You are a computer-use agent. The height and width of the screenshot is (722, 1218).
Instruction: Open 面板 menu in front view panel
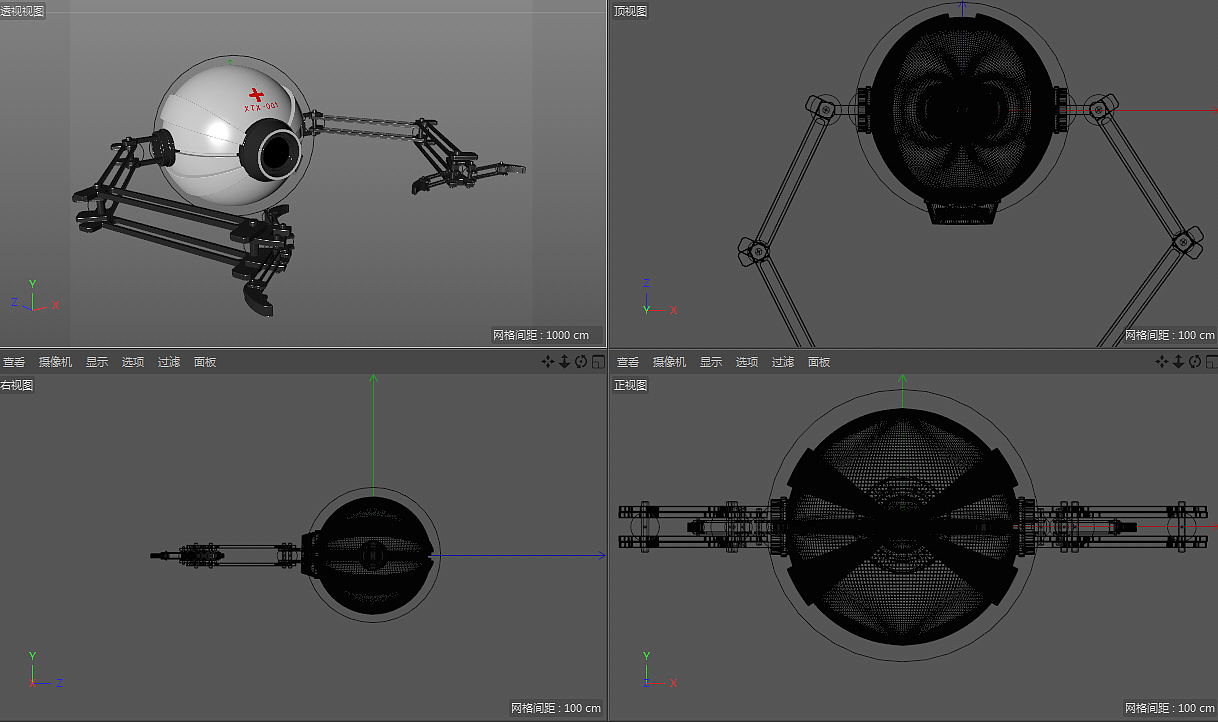pyautogui.click(x=819, y=362)
